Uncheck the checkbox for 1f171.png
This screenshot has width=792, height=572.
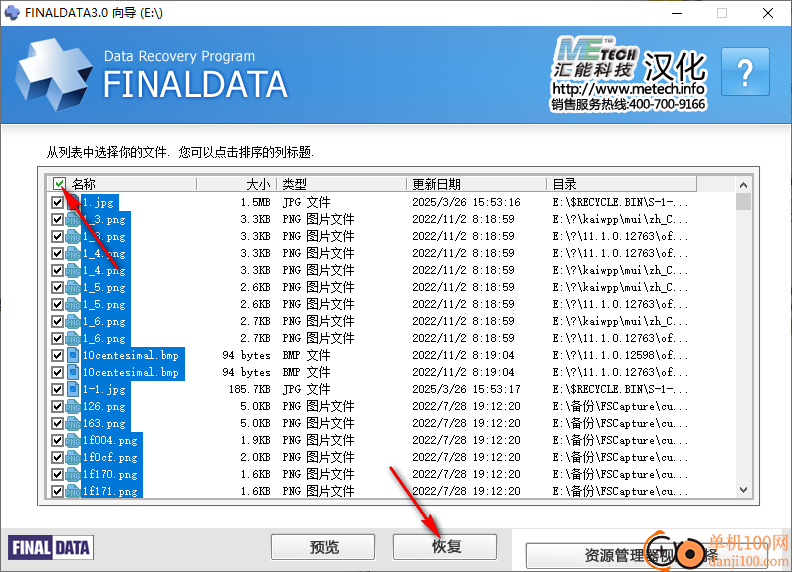[57, 491]
